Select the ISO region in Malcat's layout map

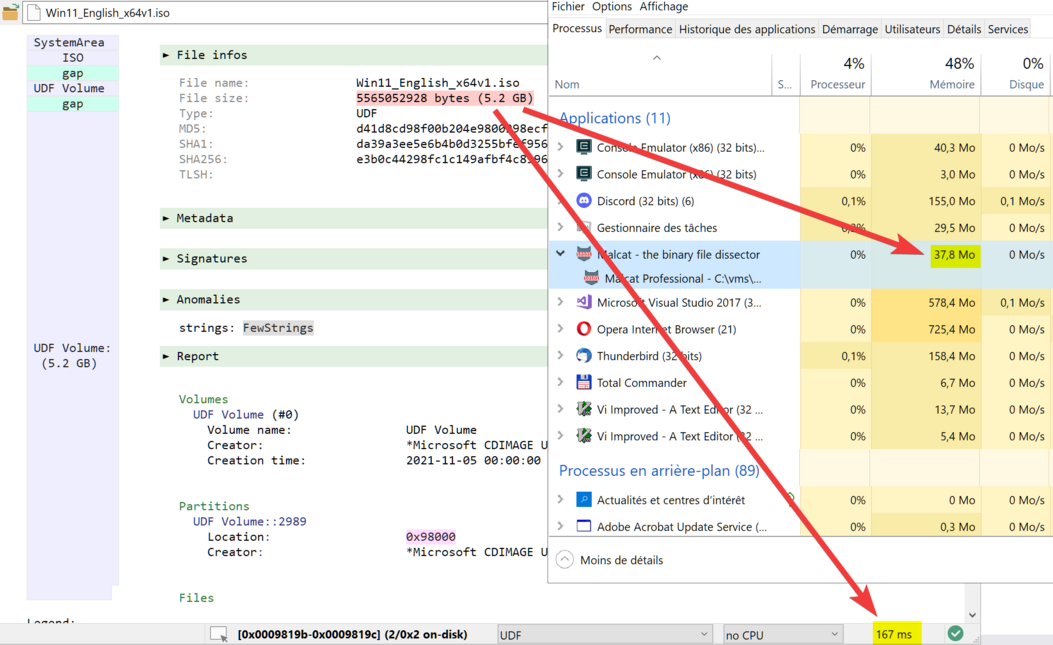pyautogui.click(x=73, y=58)
